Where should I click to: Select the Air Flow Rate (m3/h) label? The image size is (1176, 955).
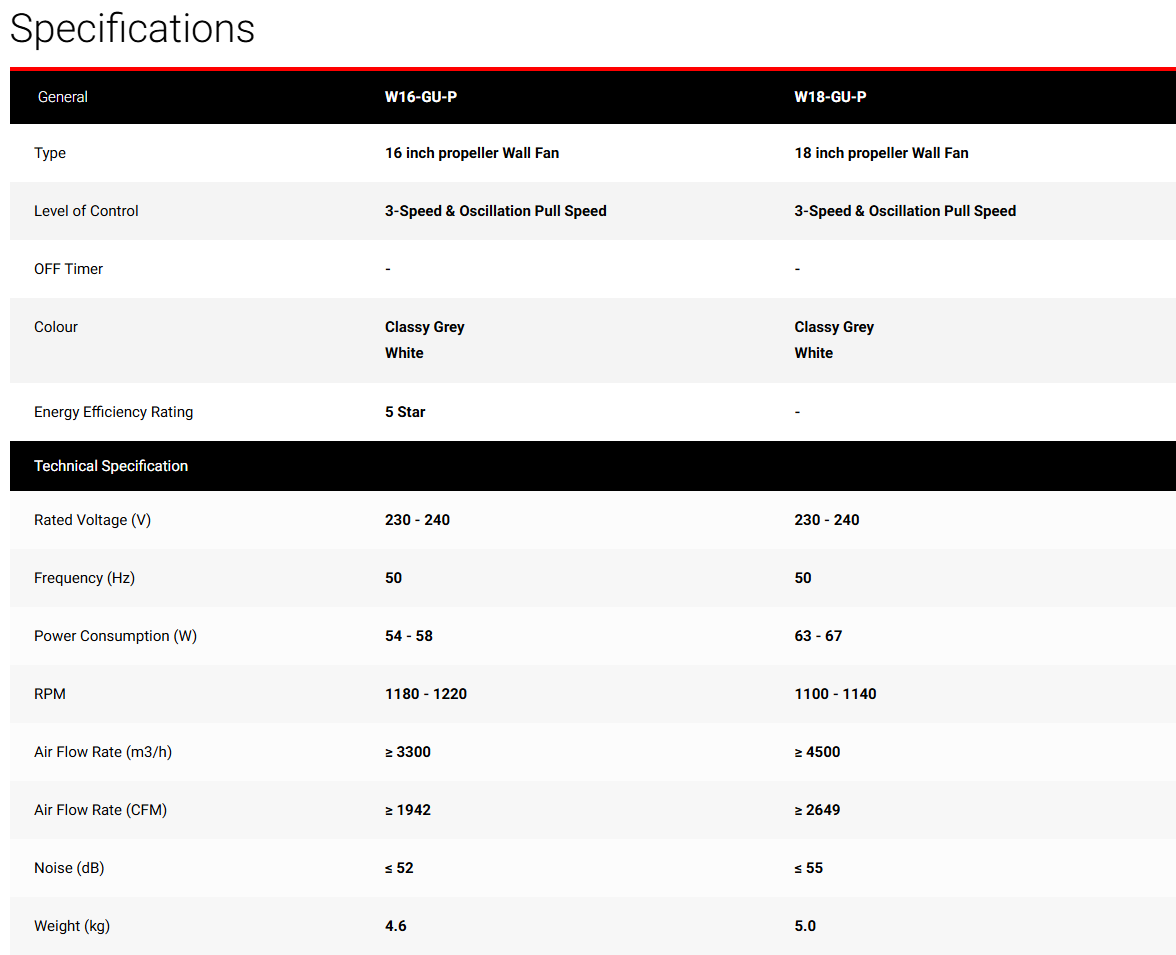(x=103, y=752)
